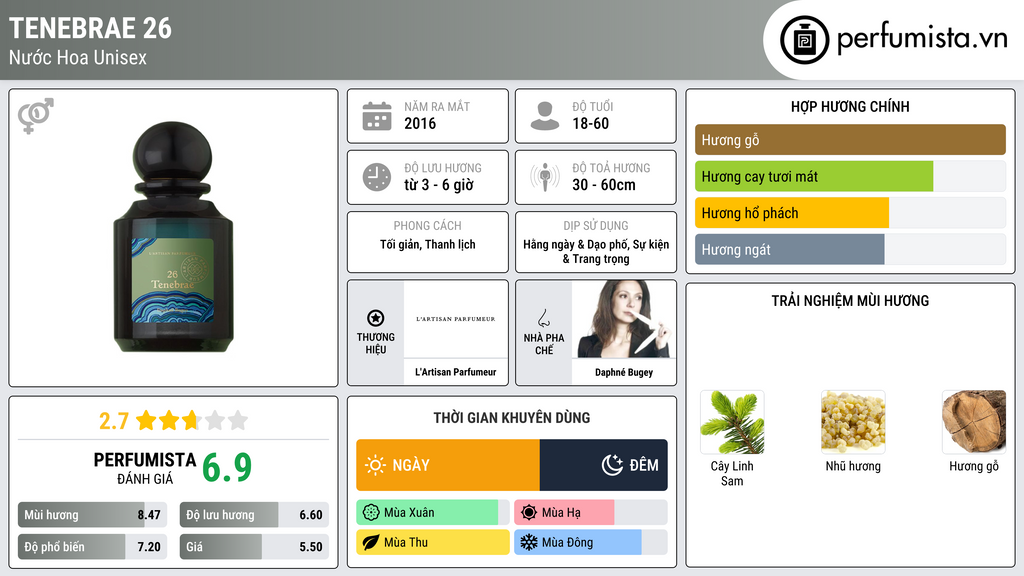
Task: Click the L'Artisan Parfumeur brand logo image
Action: pyautogui.click(x=456, y=319)
